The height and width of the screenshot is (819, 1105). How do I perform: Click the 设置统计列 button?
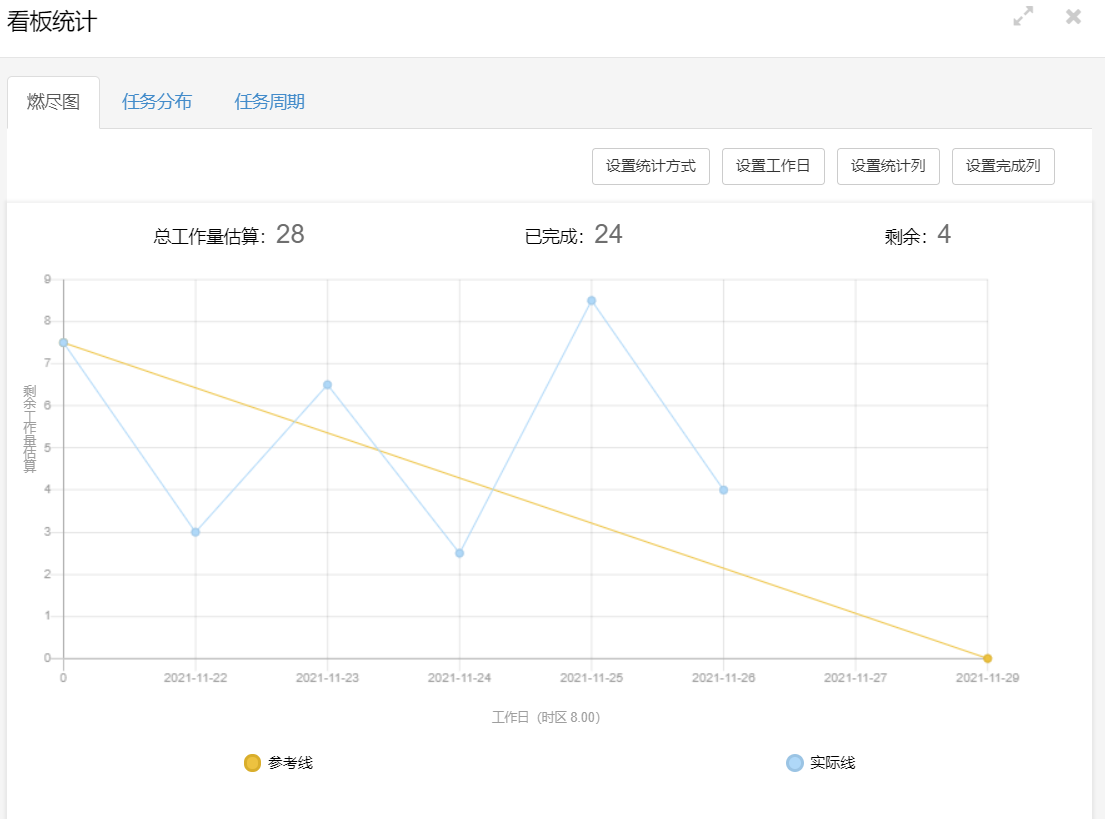(x=888, y=166)
